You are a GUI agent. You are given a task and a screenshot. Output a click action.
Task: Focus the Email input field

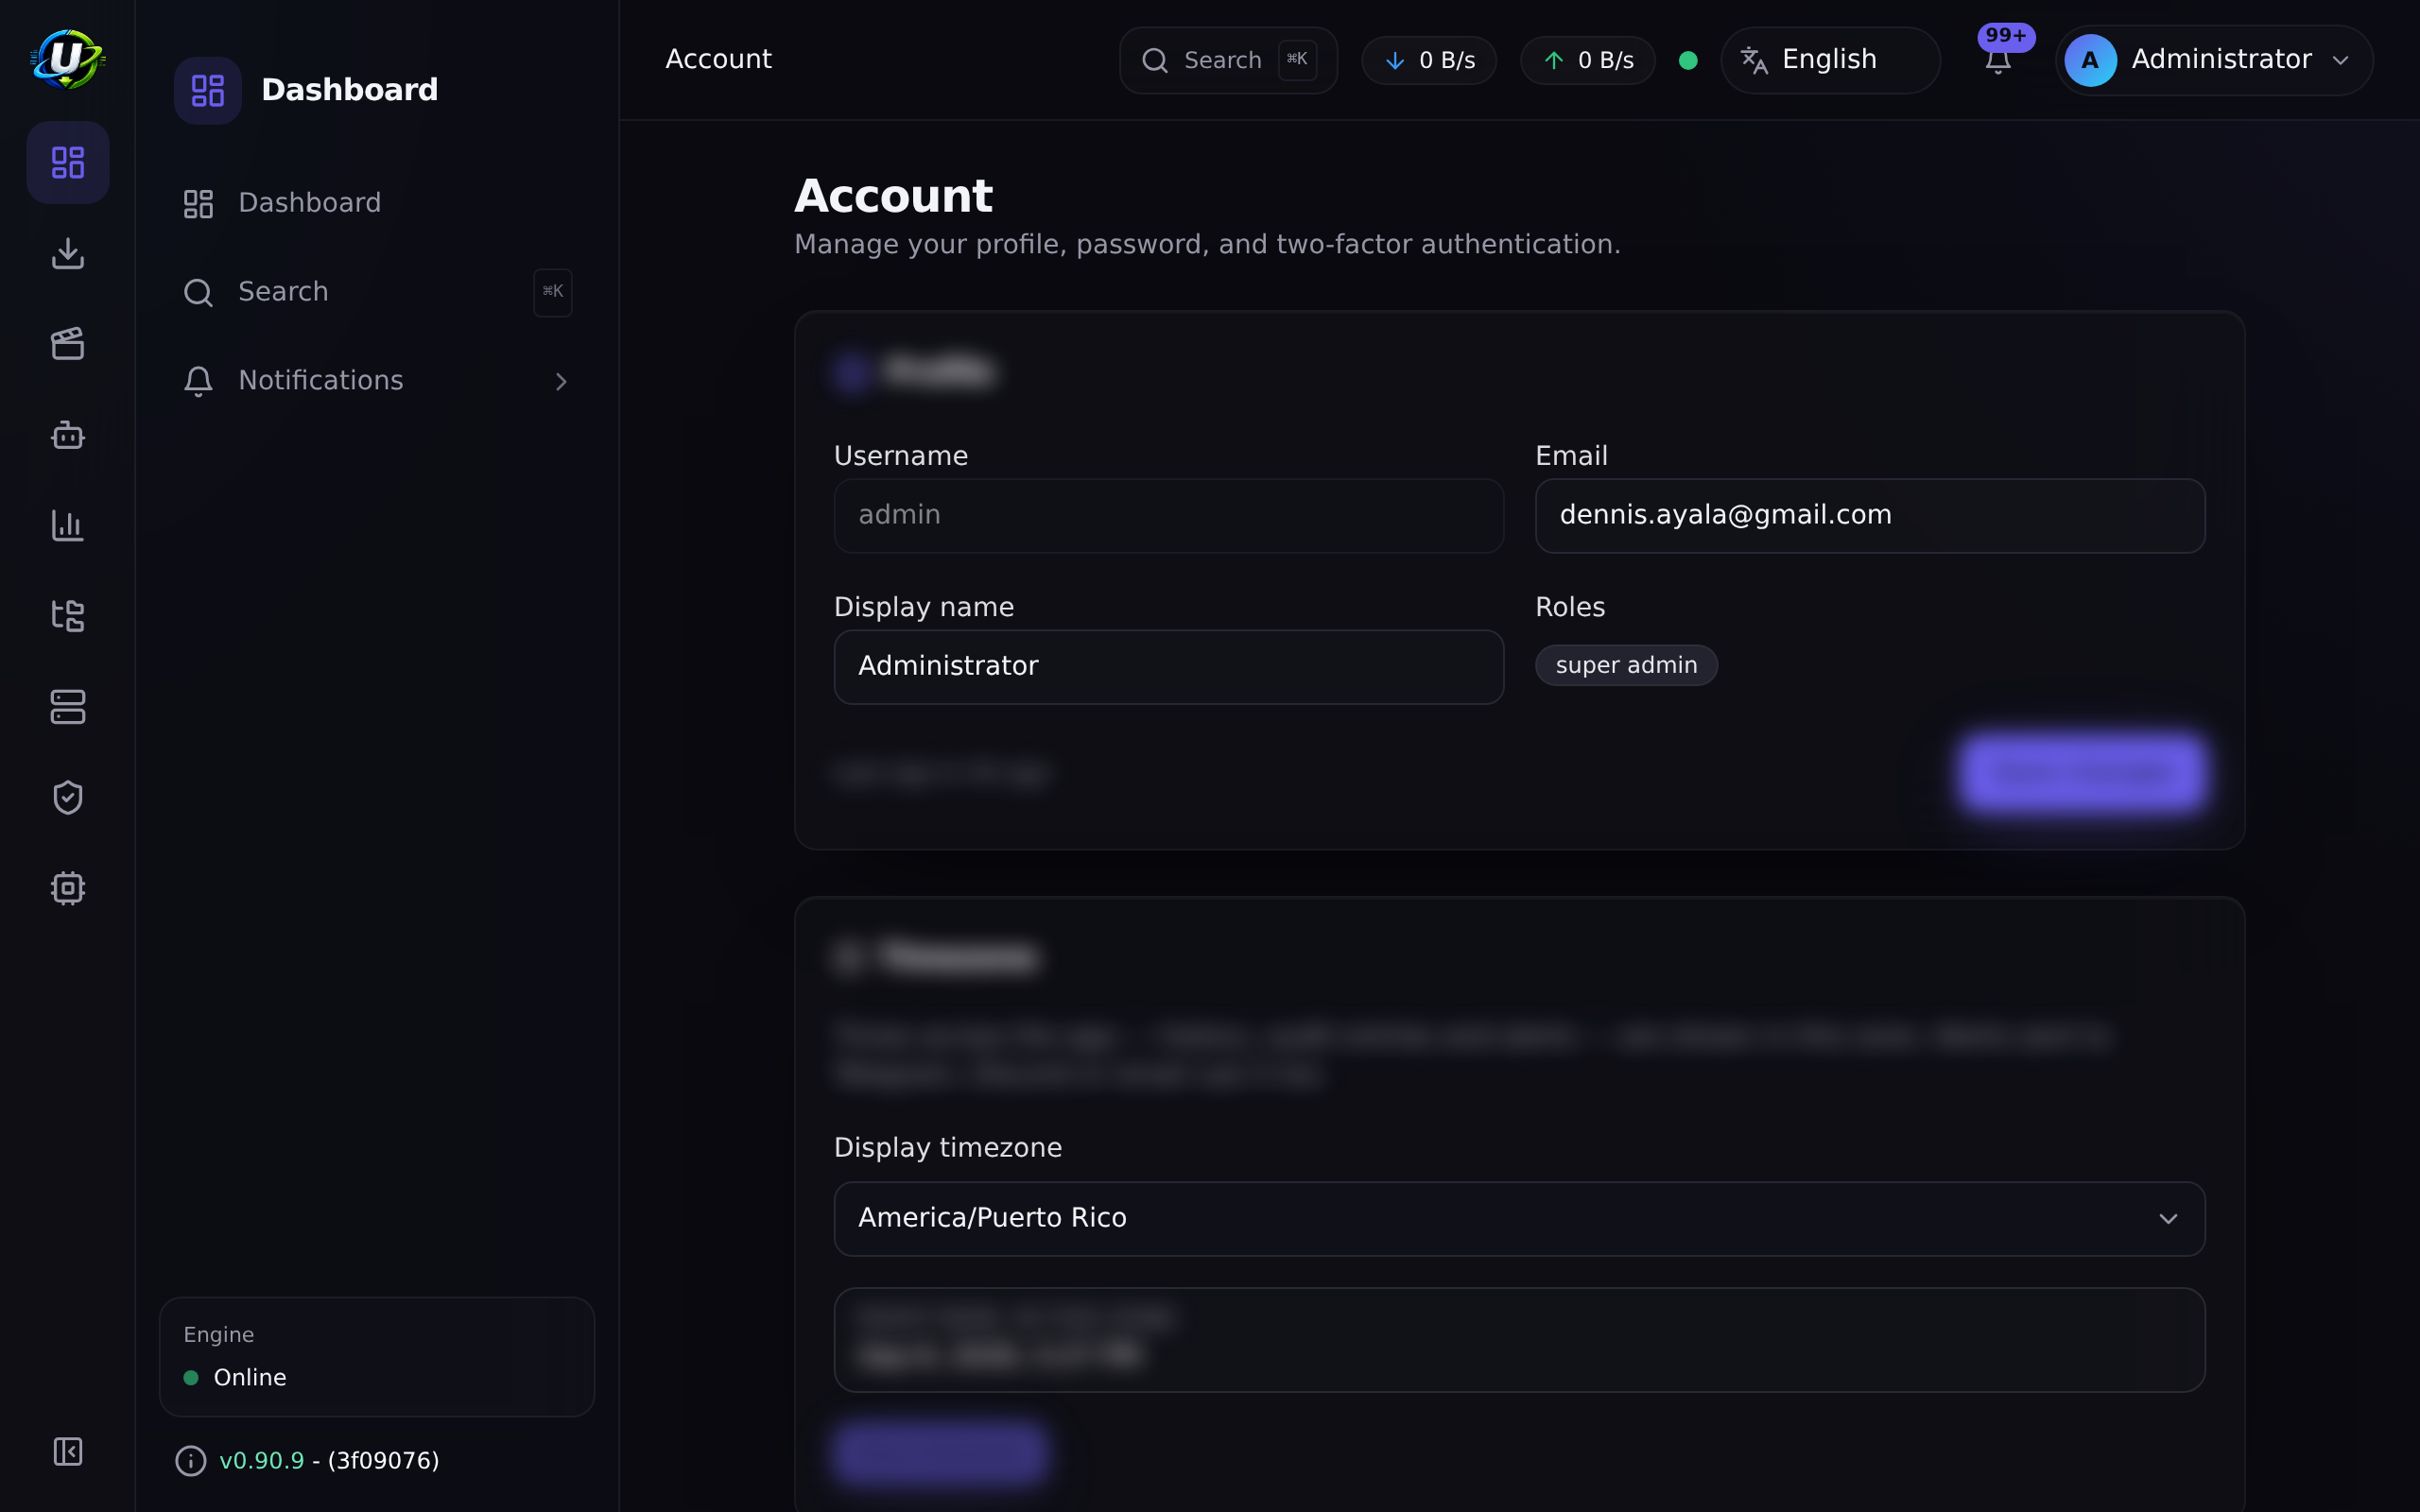click(1870, 516)
